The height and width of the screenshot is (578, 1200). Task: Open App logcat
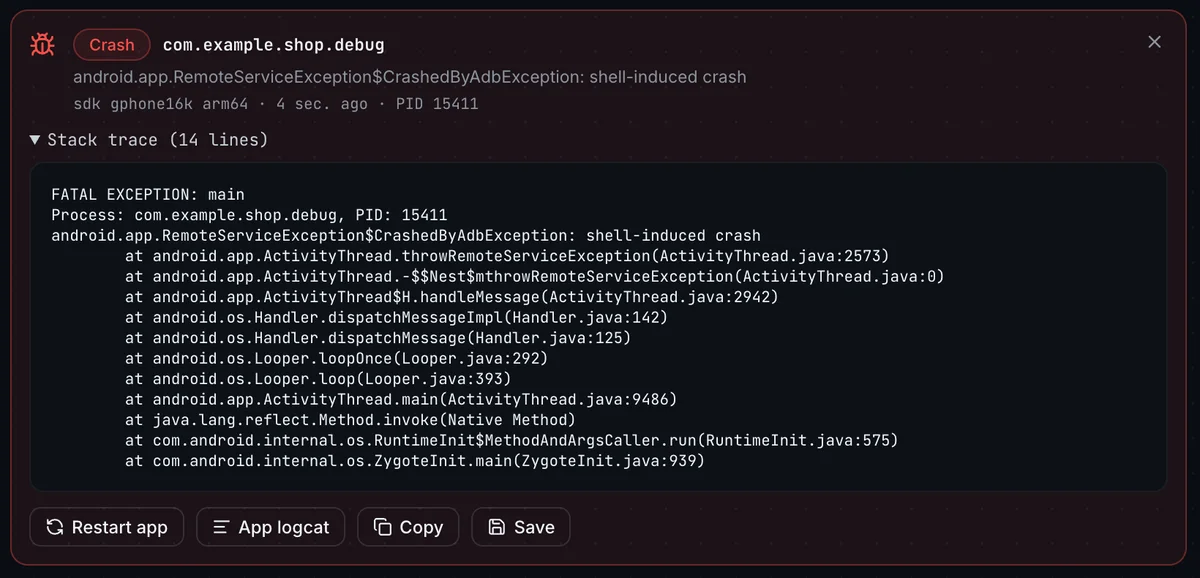270,527
